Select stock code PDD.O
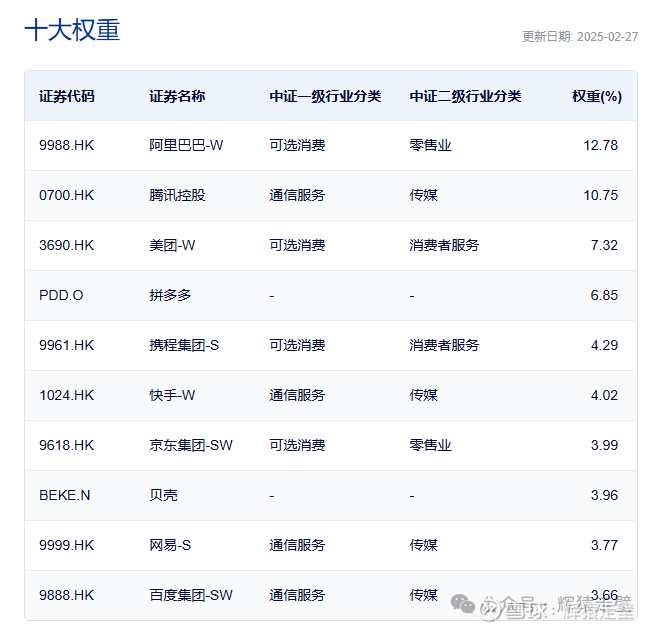The width and height of the screenshot is (653, 631). (x=61, y=295)
